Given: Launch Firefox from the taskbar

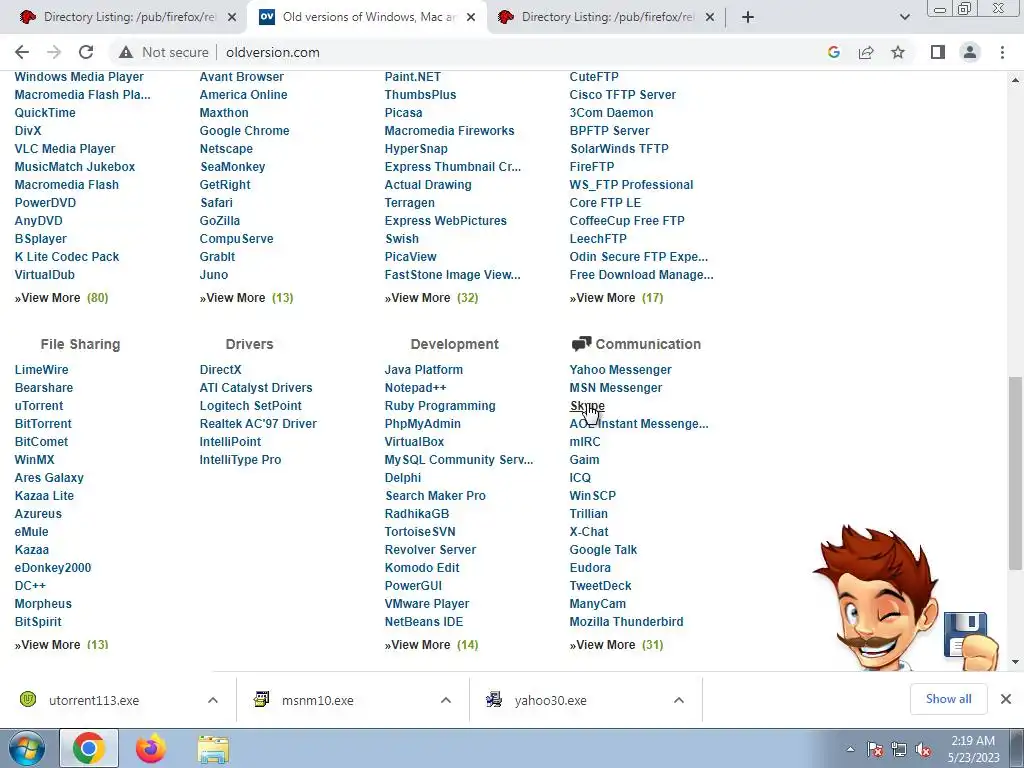Looking at the screenshot, I should point(151,748).
